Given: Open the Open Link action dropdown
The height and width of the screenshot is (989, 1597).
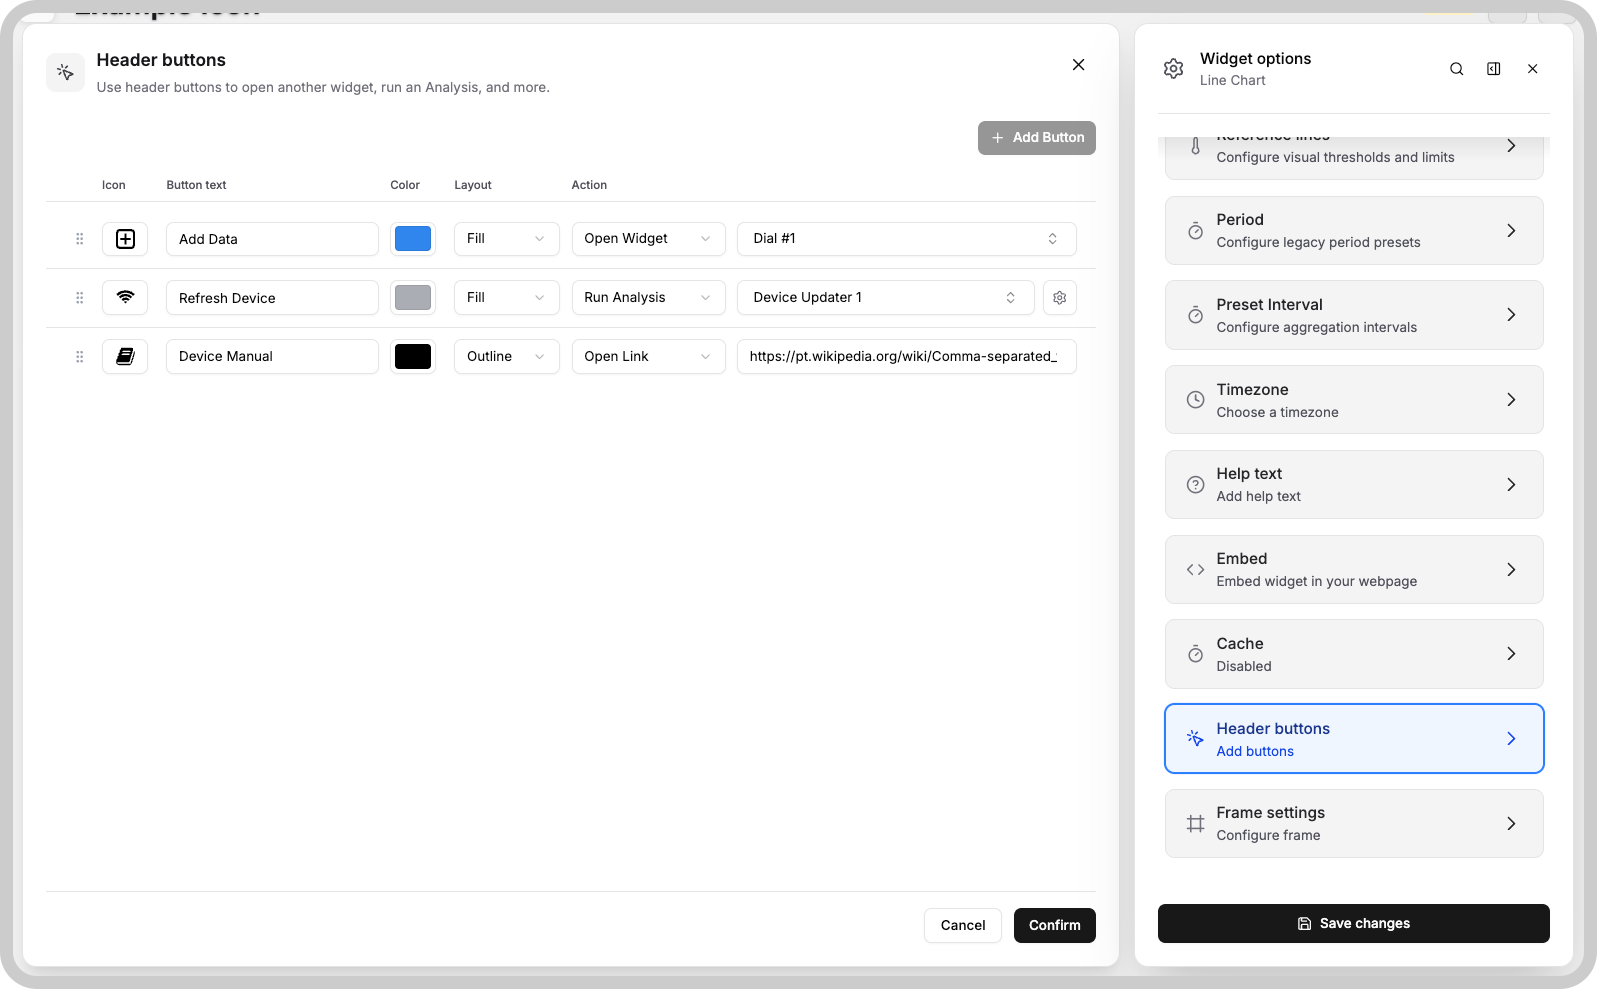Looking at the screenshot, I should tap(648, 356).
